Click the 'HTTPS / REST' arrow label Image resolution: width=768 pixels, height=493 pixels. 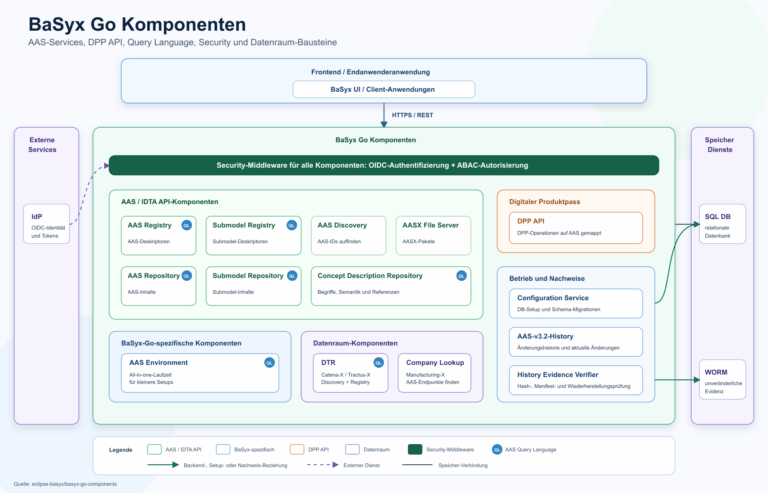pos(412,115)
